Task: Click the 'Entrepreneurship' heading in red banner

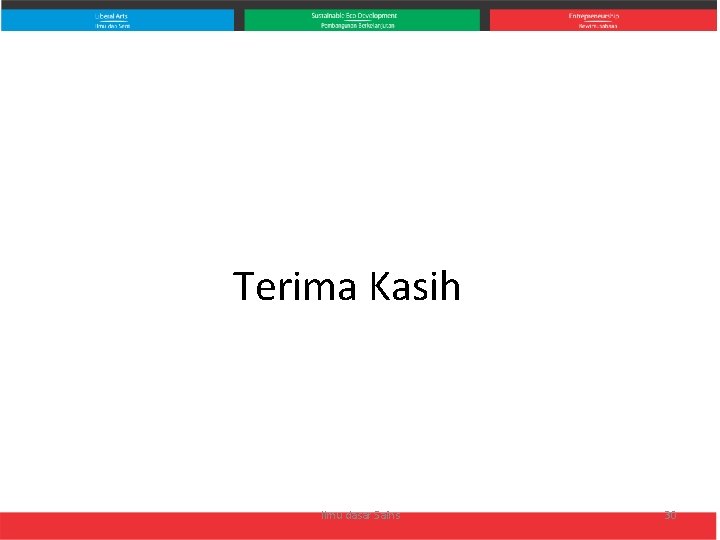Action: pyautogui.click(x=594, y=16)
